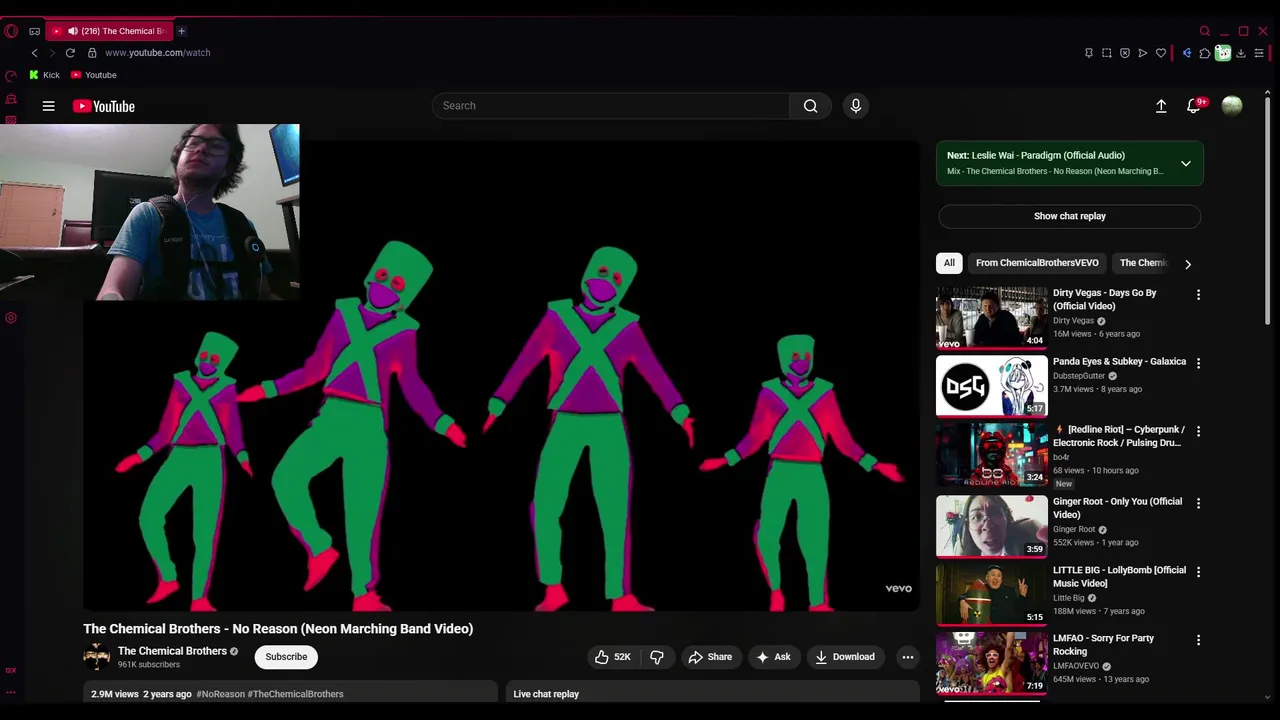Image resolution: width=1280 pixels, height=720 pixels.
Task: Open the Kick bookmark
Action: click(44, 75)
